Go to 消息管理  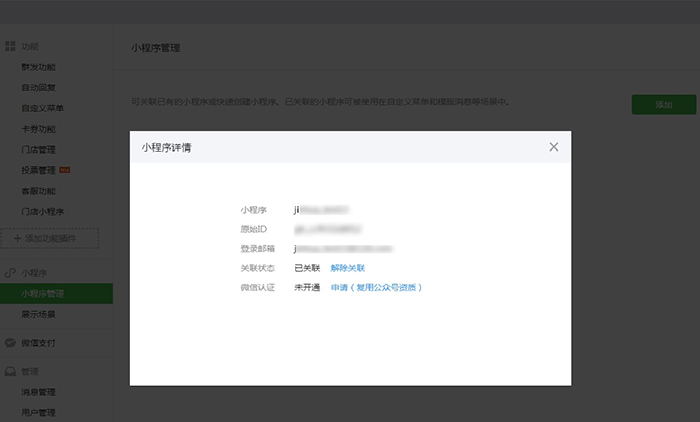[38, 392]
